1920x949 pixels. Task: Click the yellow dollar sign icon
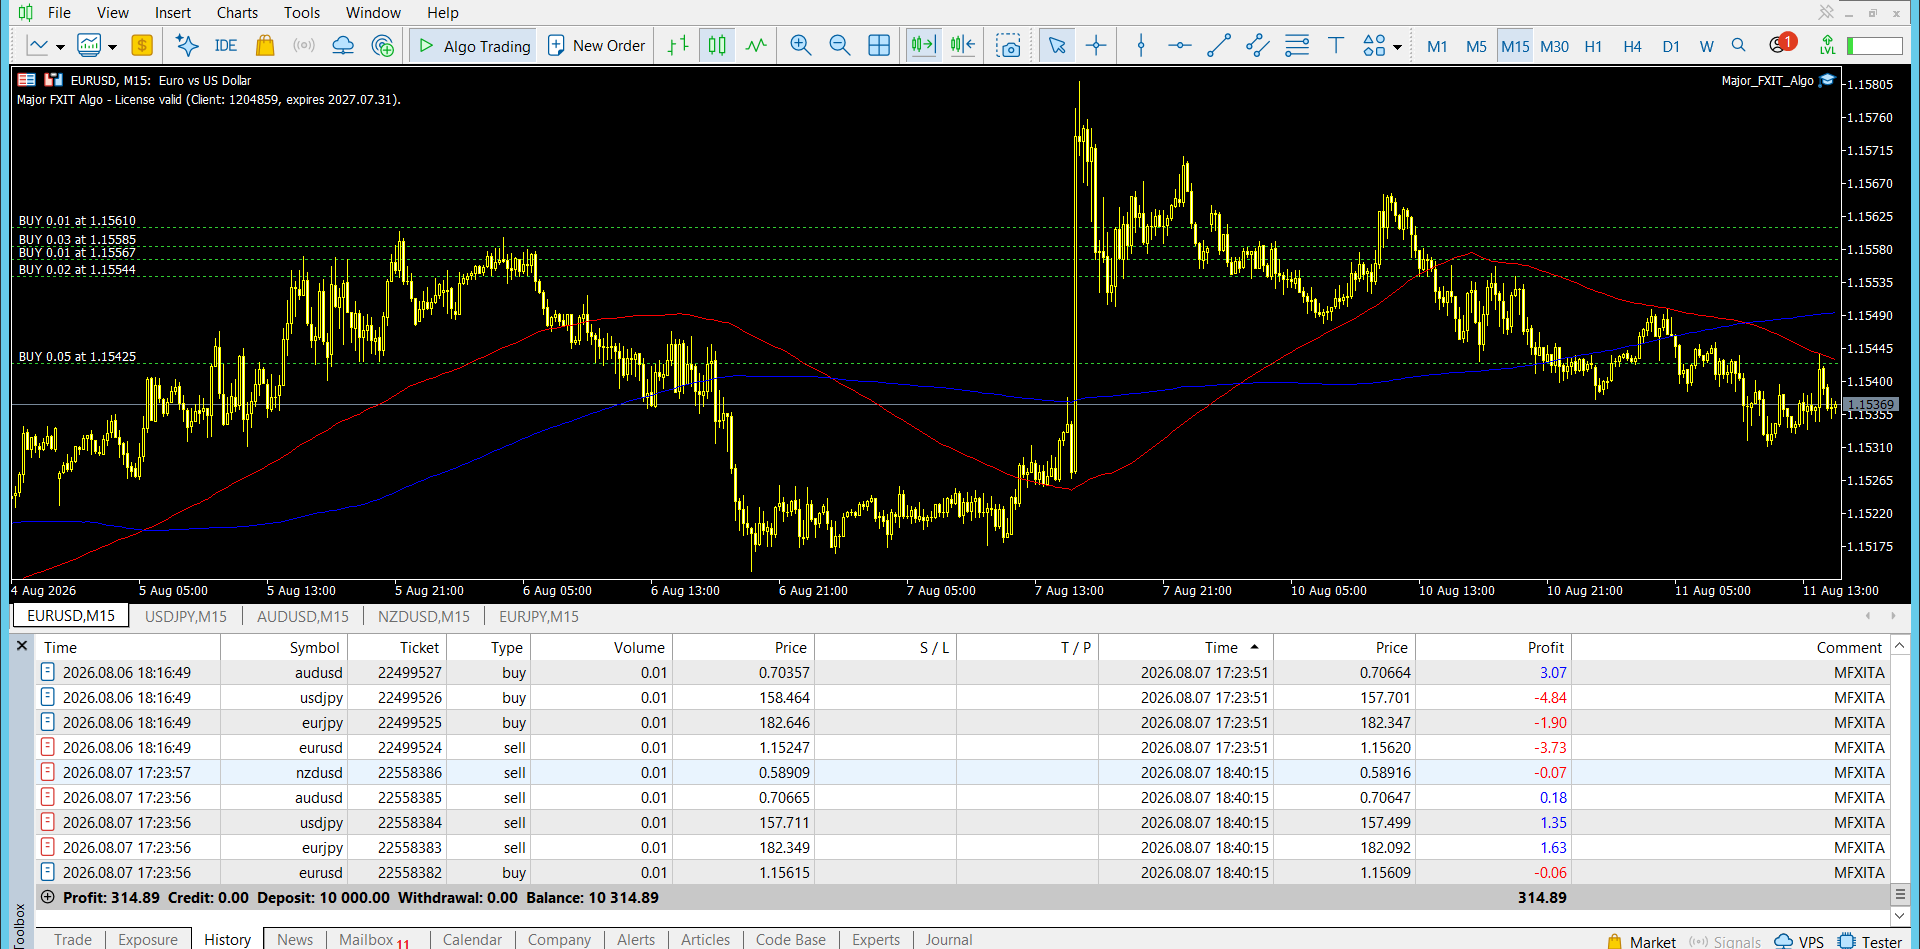pyautogui.click(x=142, y=45)
